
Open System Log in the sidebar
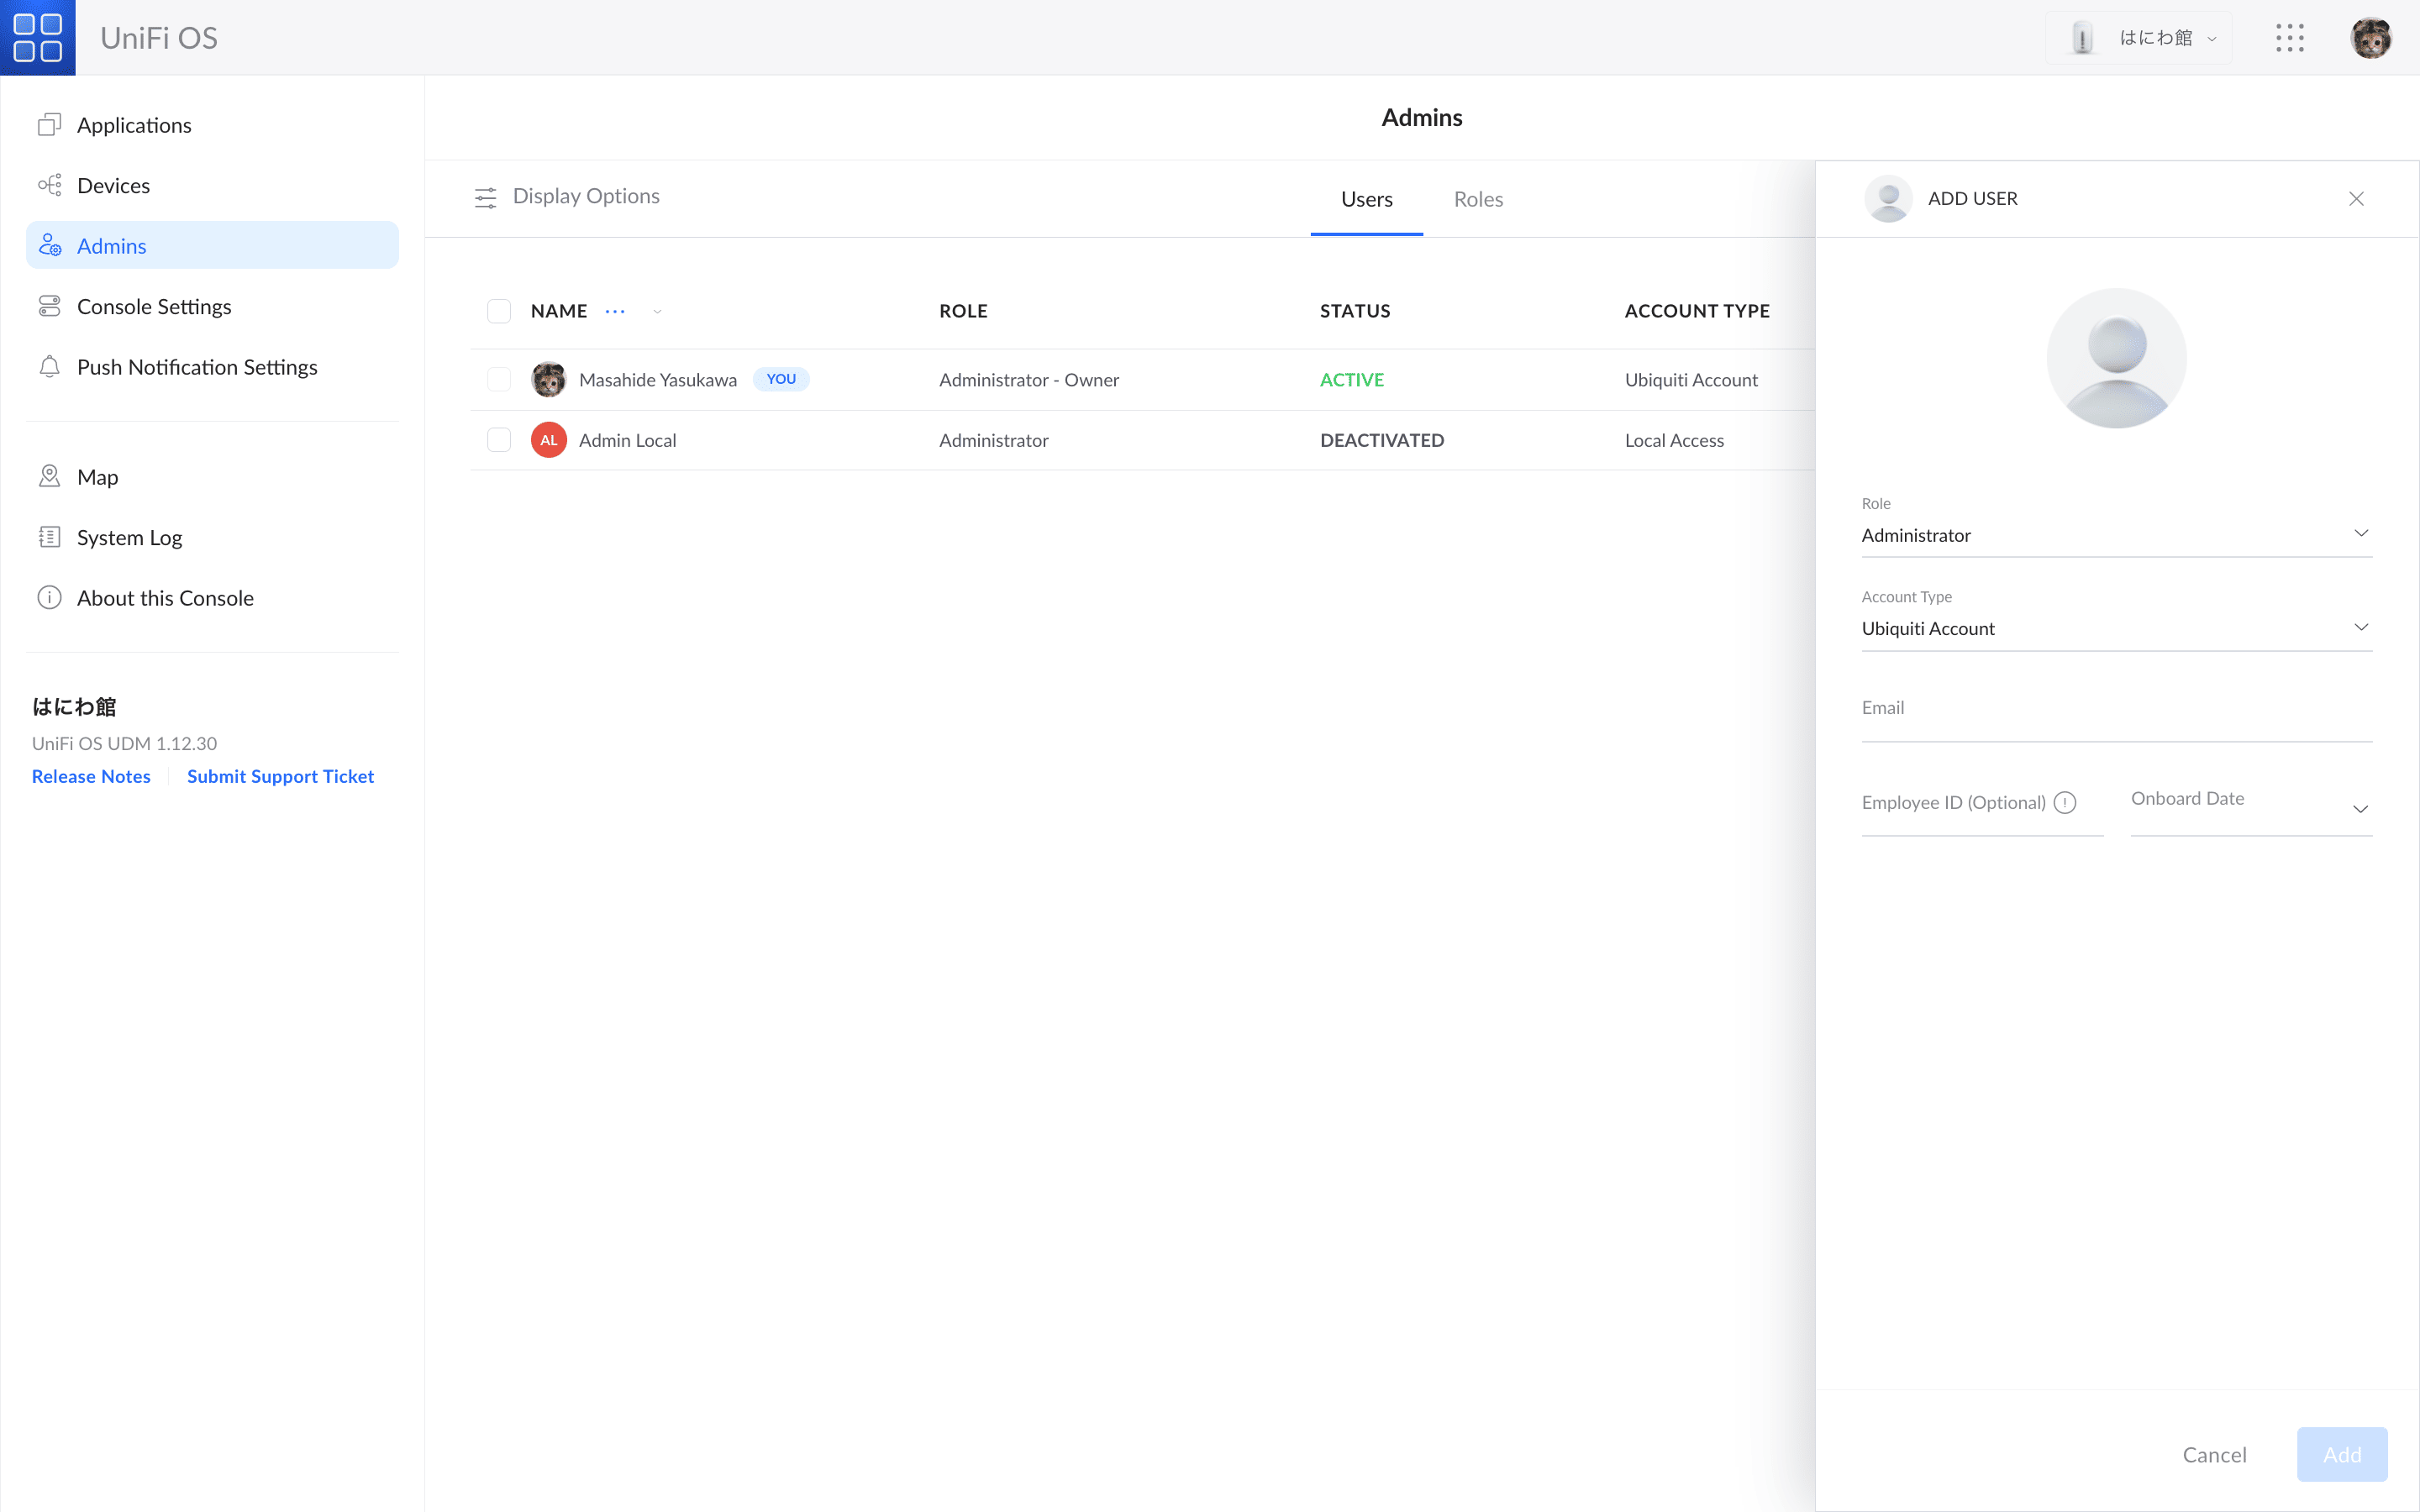[x=212, y=537]
